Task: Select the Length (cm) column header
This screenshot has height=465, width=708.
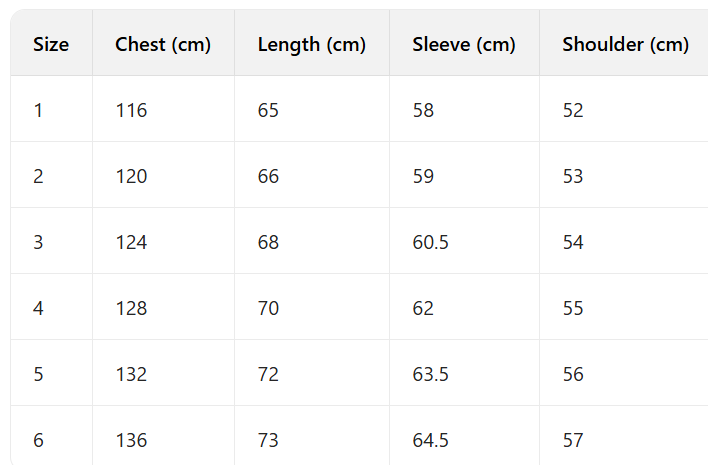Action: 311,44
